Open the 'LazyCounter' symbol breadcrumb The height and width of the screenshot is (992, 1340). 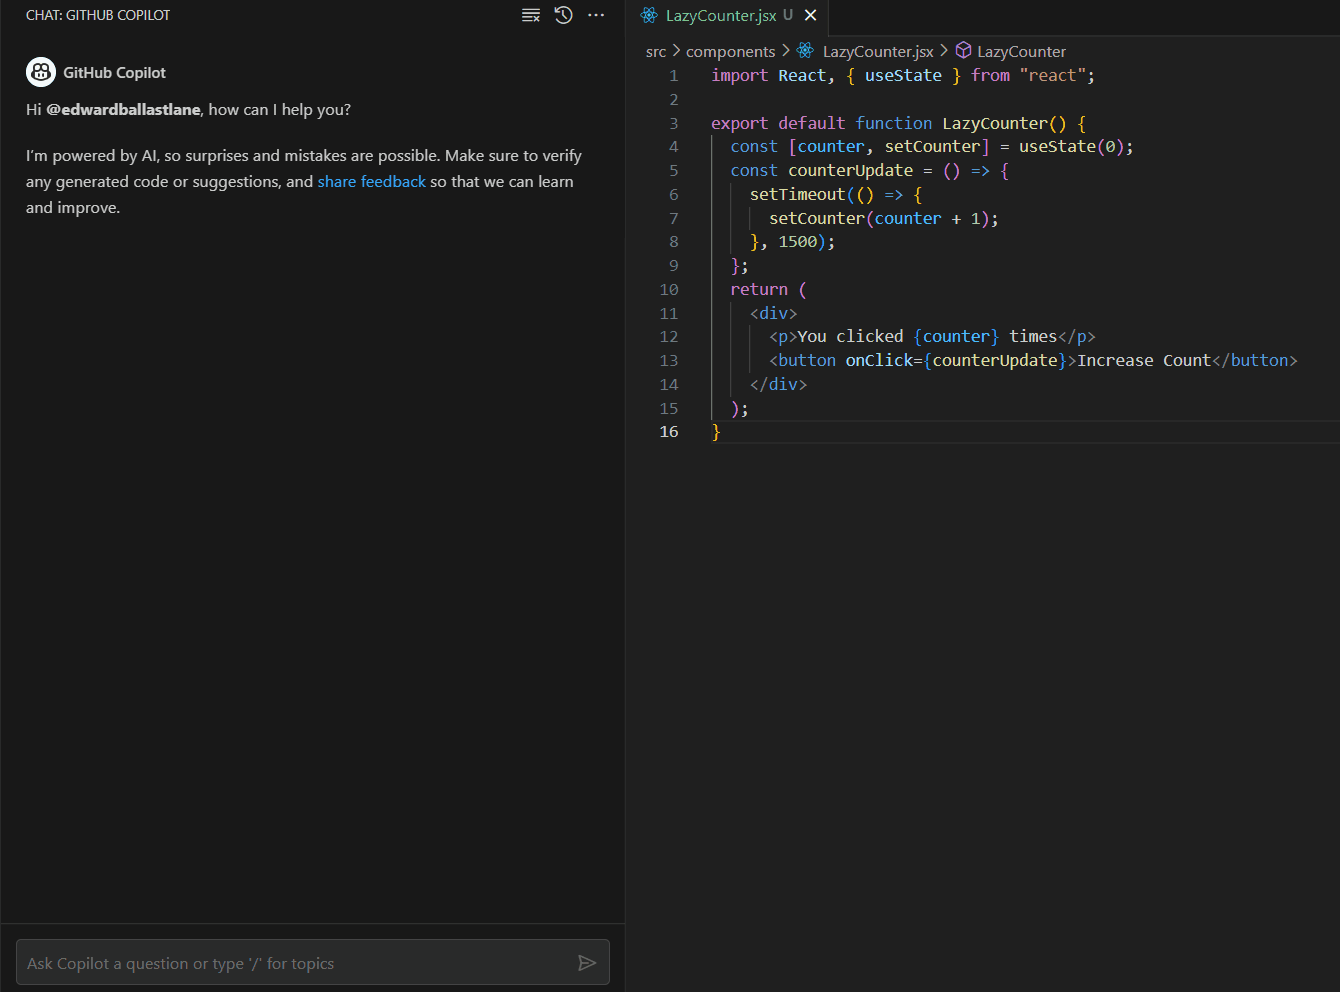tap(1021, 51)
